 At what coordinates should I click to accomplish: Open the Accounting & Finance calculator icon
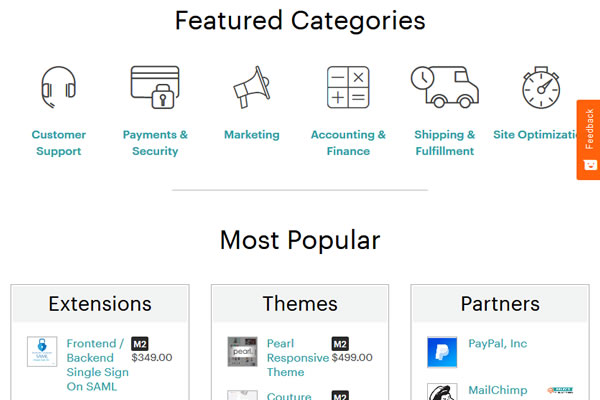tap(348, 88)
